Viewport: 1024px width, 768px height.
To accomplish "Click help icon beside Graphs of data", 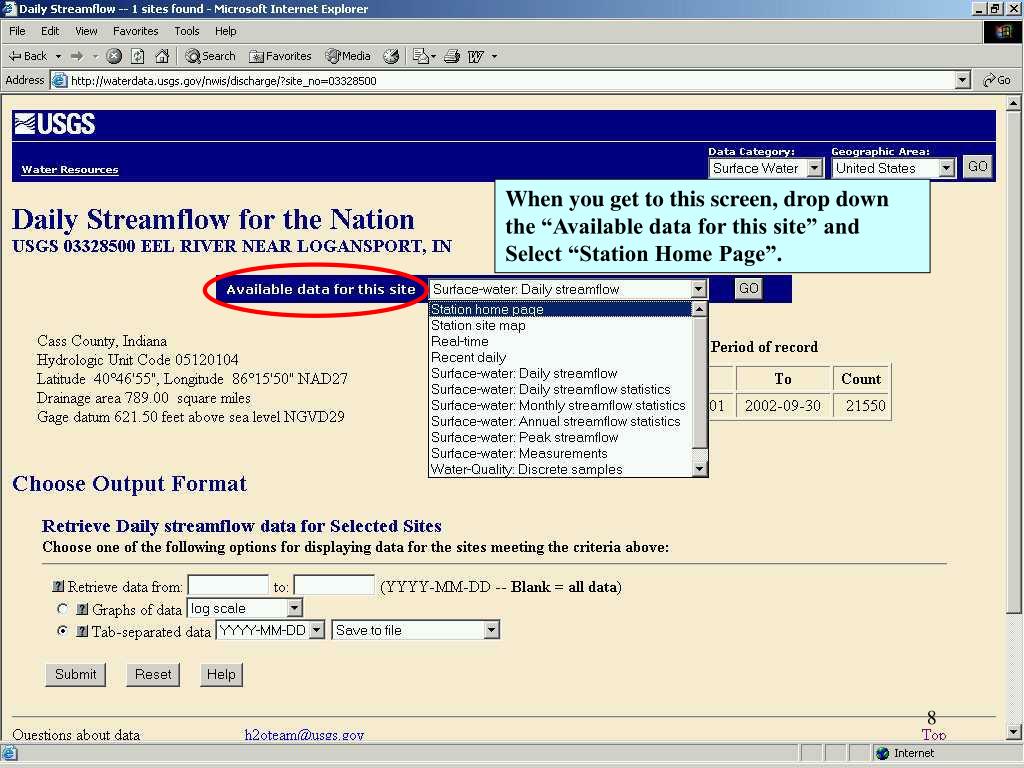I will 82,609.
